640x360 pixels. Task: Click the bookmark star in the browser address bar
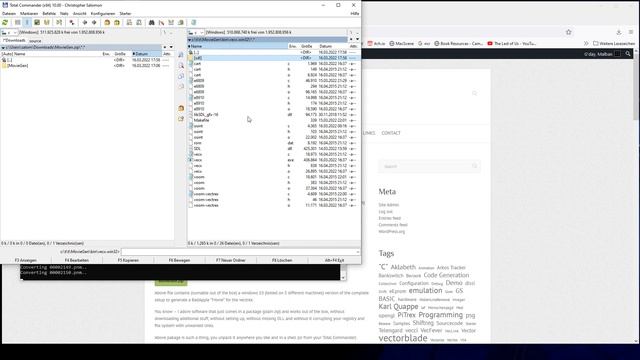(x=569, y=32)
